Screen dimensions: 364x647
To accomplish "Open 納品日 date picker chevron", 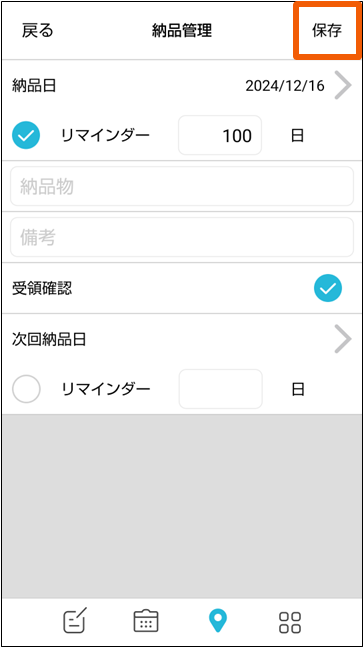I will [x=343, y=85].
